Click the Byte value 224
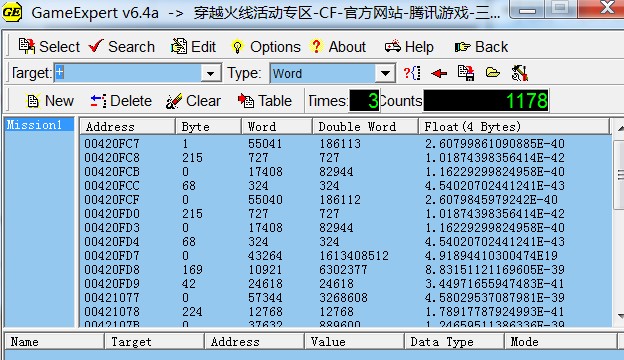624x360 pixels. 193,311
